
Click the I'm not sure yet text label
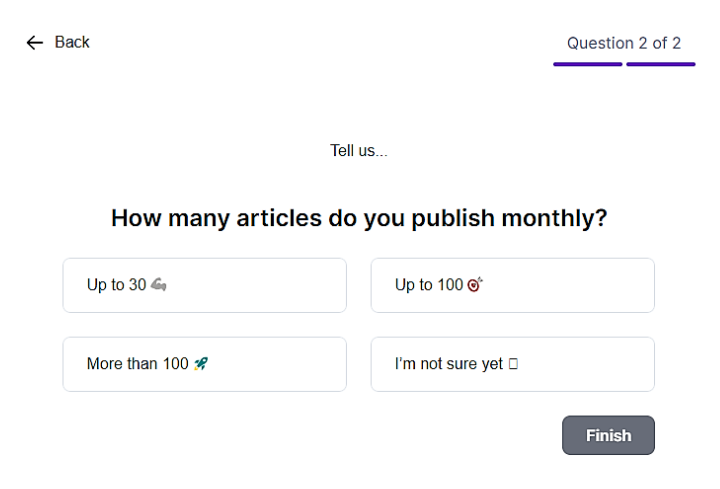tap(449, 364)
